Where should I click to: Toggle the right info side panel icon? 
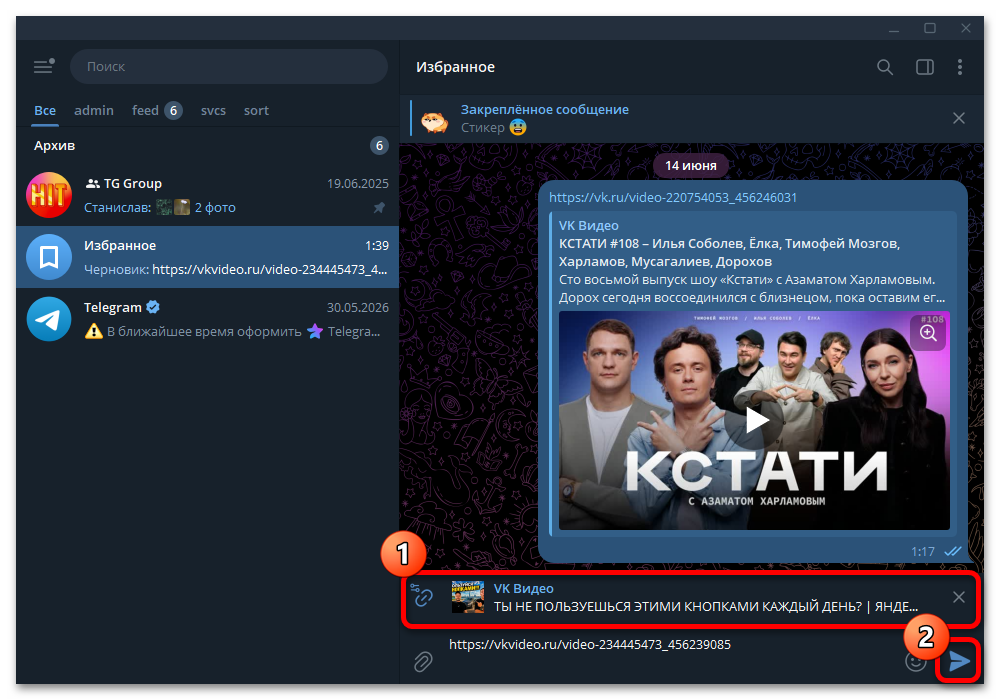(925, 67)
